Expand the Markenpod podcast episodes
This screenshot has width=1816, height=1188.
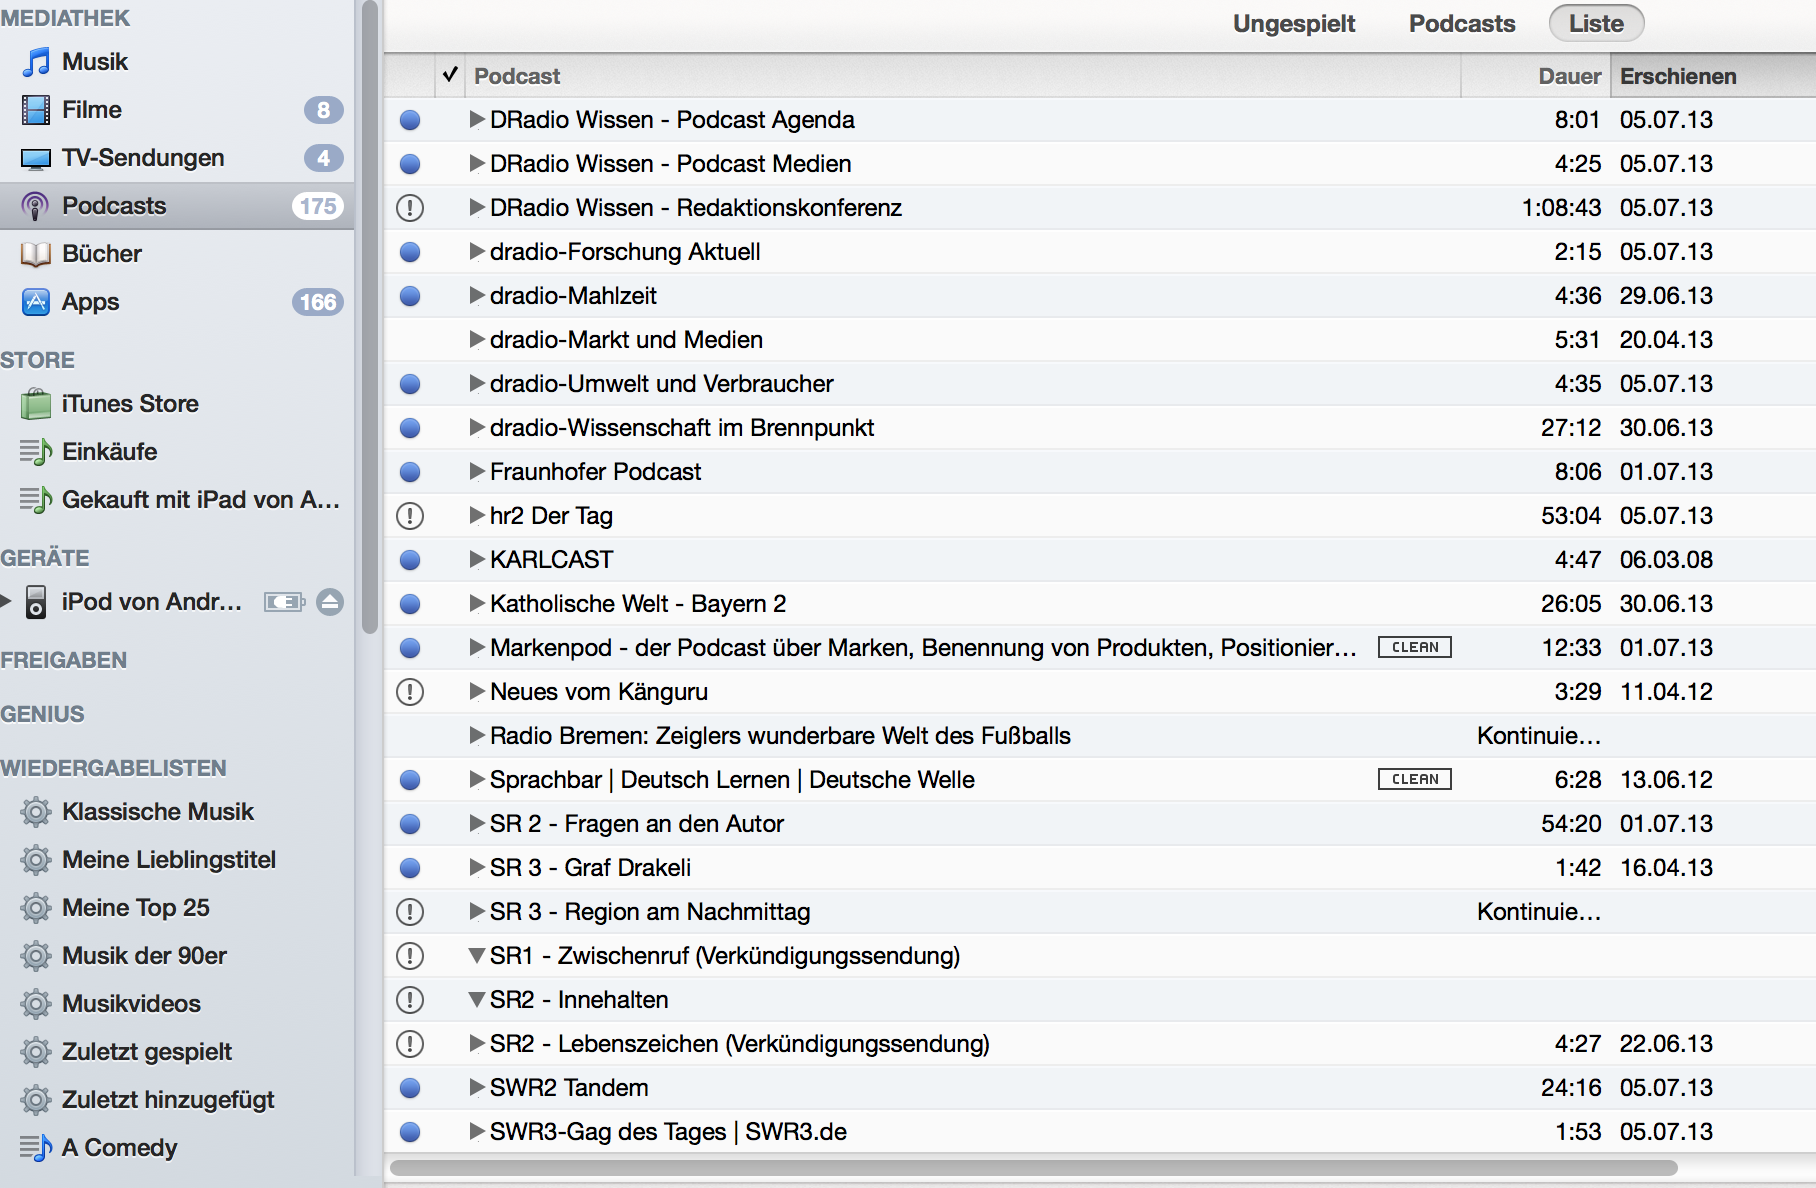coord(477,648)
